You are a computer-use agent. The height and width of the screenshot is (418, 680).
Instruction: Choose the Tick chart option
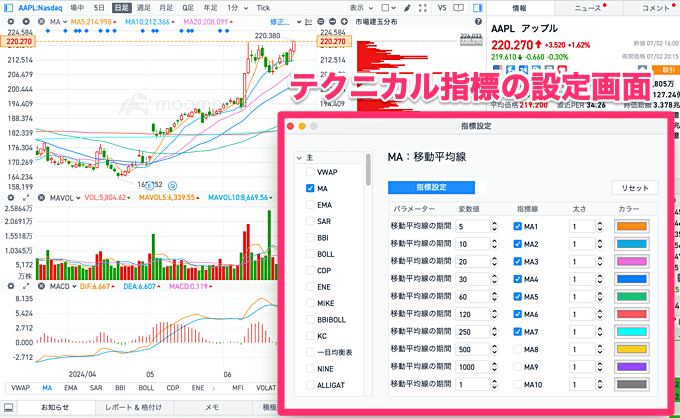(x=263, y=8)
